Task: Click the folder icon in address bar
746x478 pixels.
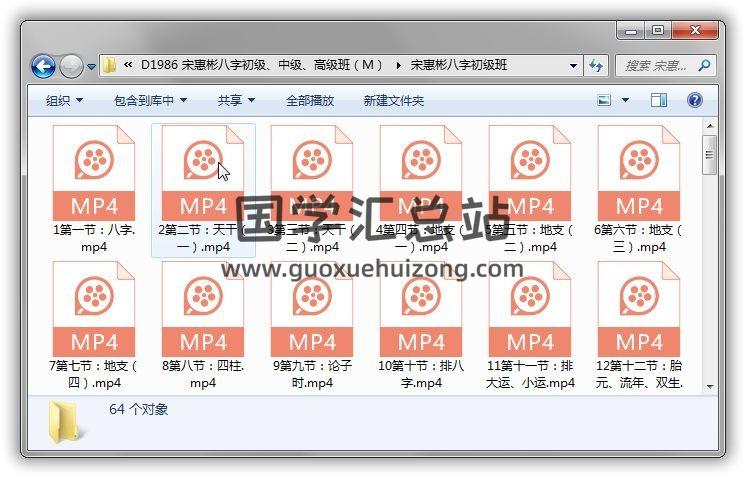Action: coord(109,65)
